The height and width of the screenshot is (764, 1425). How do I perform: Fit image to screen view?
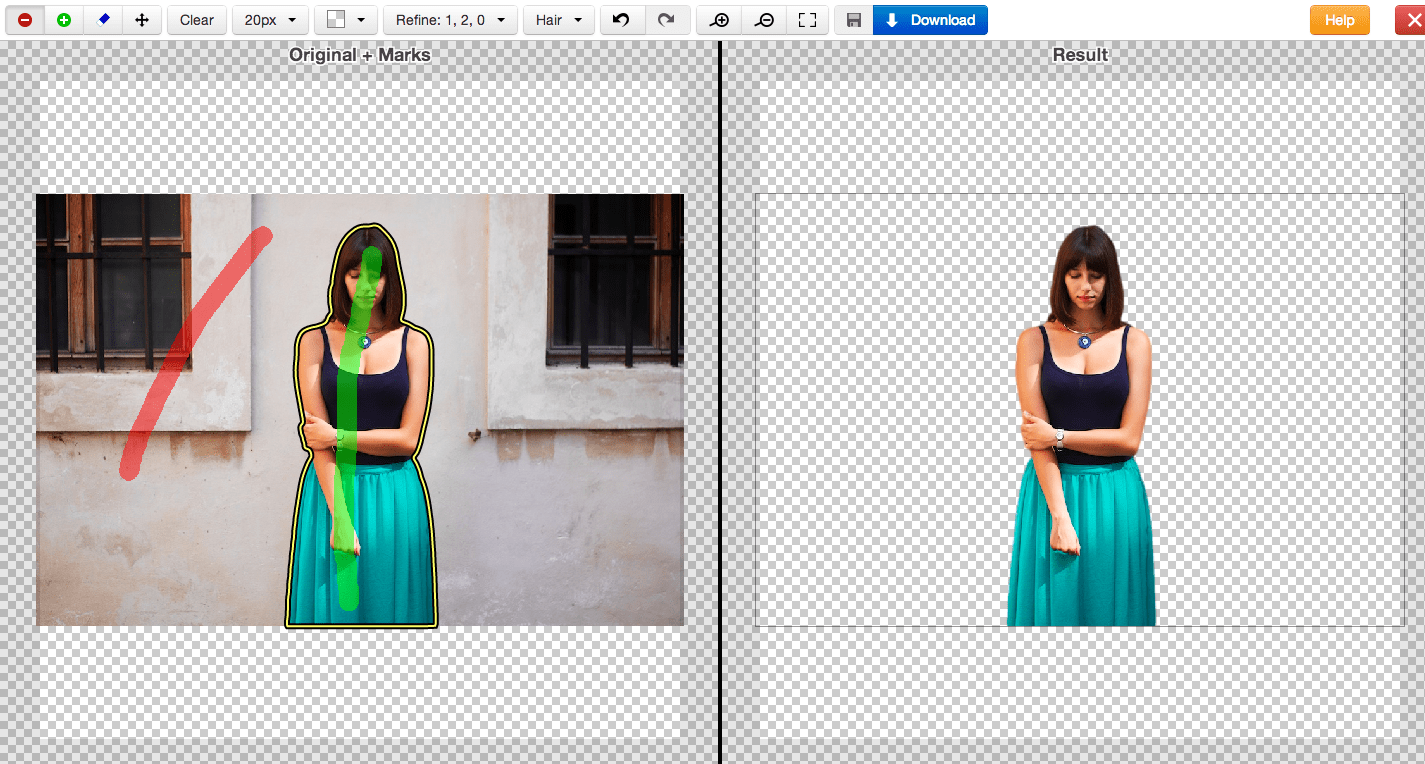click(807, 20)
